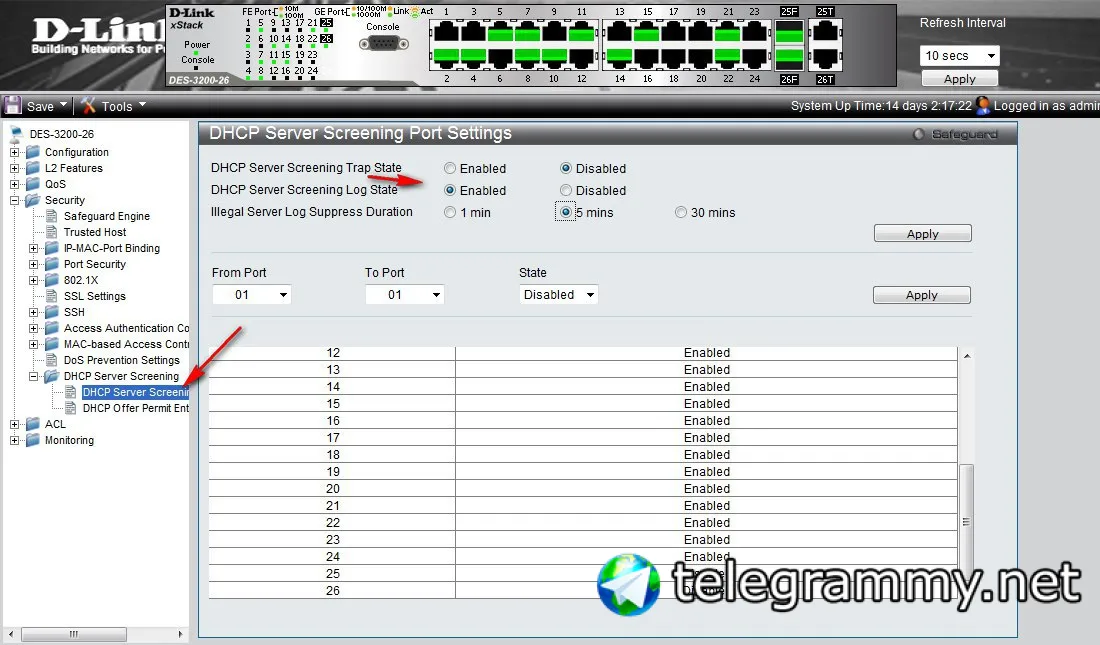Apply the port range state settings
Screen dimensions: 1100x645
(x=922, y=295)
